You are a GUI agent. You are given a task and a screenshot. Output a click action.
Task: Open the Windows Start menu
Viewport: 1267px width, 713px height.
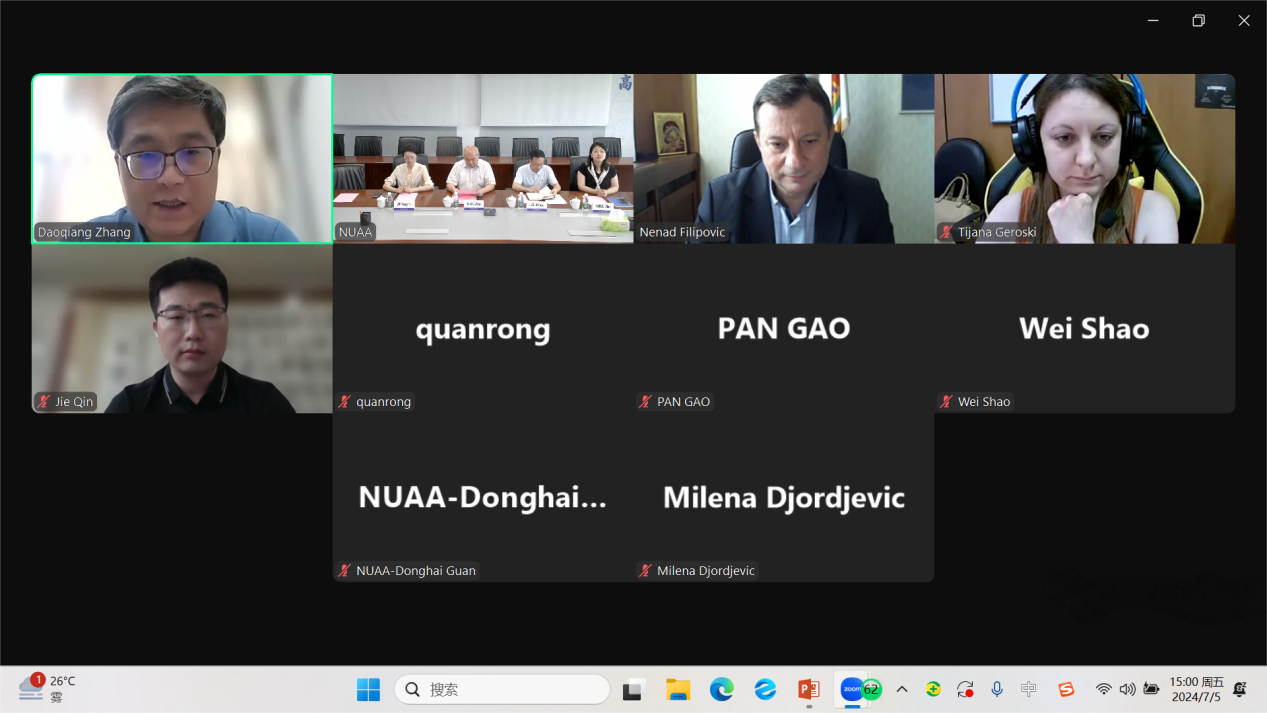click(368, 689)
